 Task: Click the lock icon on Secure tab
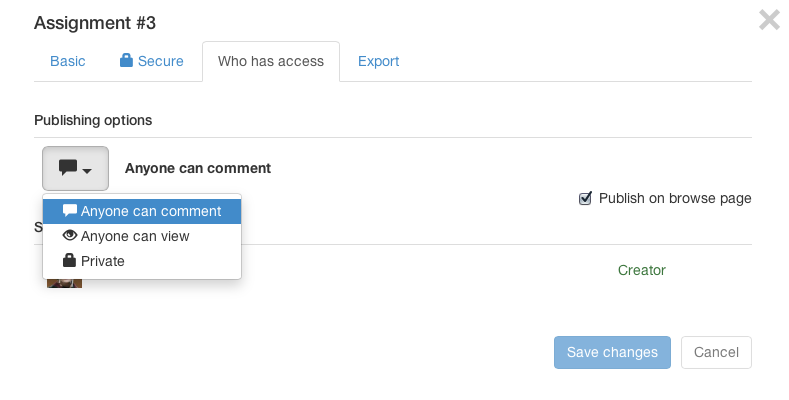coord(126,60)
